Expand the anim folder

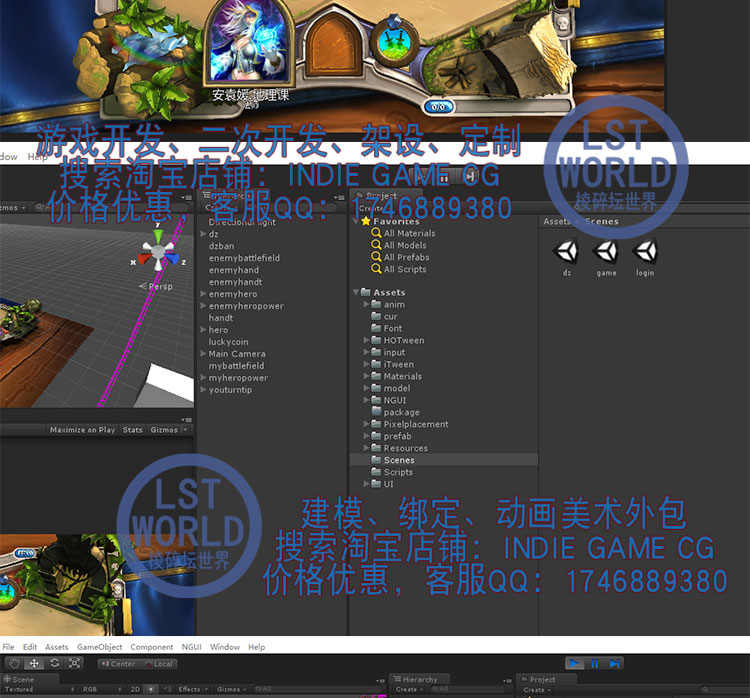coord(366,304)
